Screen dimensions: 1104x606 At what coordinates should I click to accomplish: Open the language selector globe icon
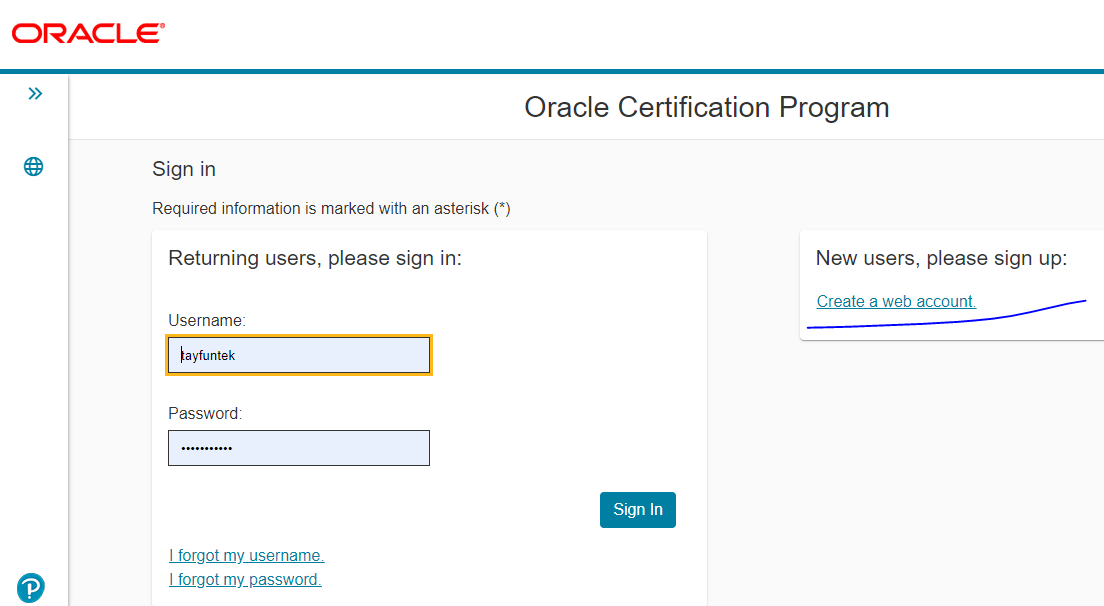pos(34,167)
